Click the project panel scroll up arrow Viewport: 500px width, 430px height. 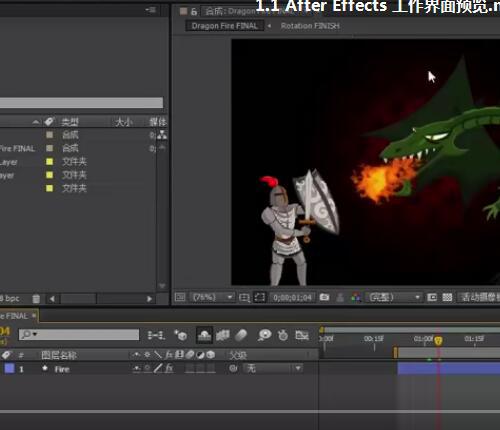(162, 147)
